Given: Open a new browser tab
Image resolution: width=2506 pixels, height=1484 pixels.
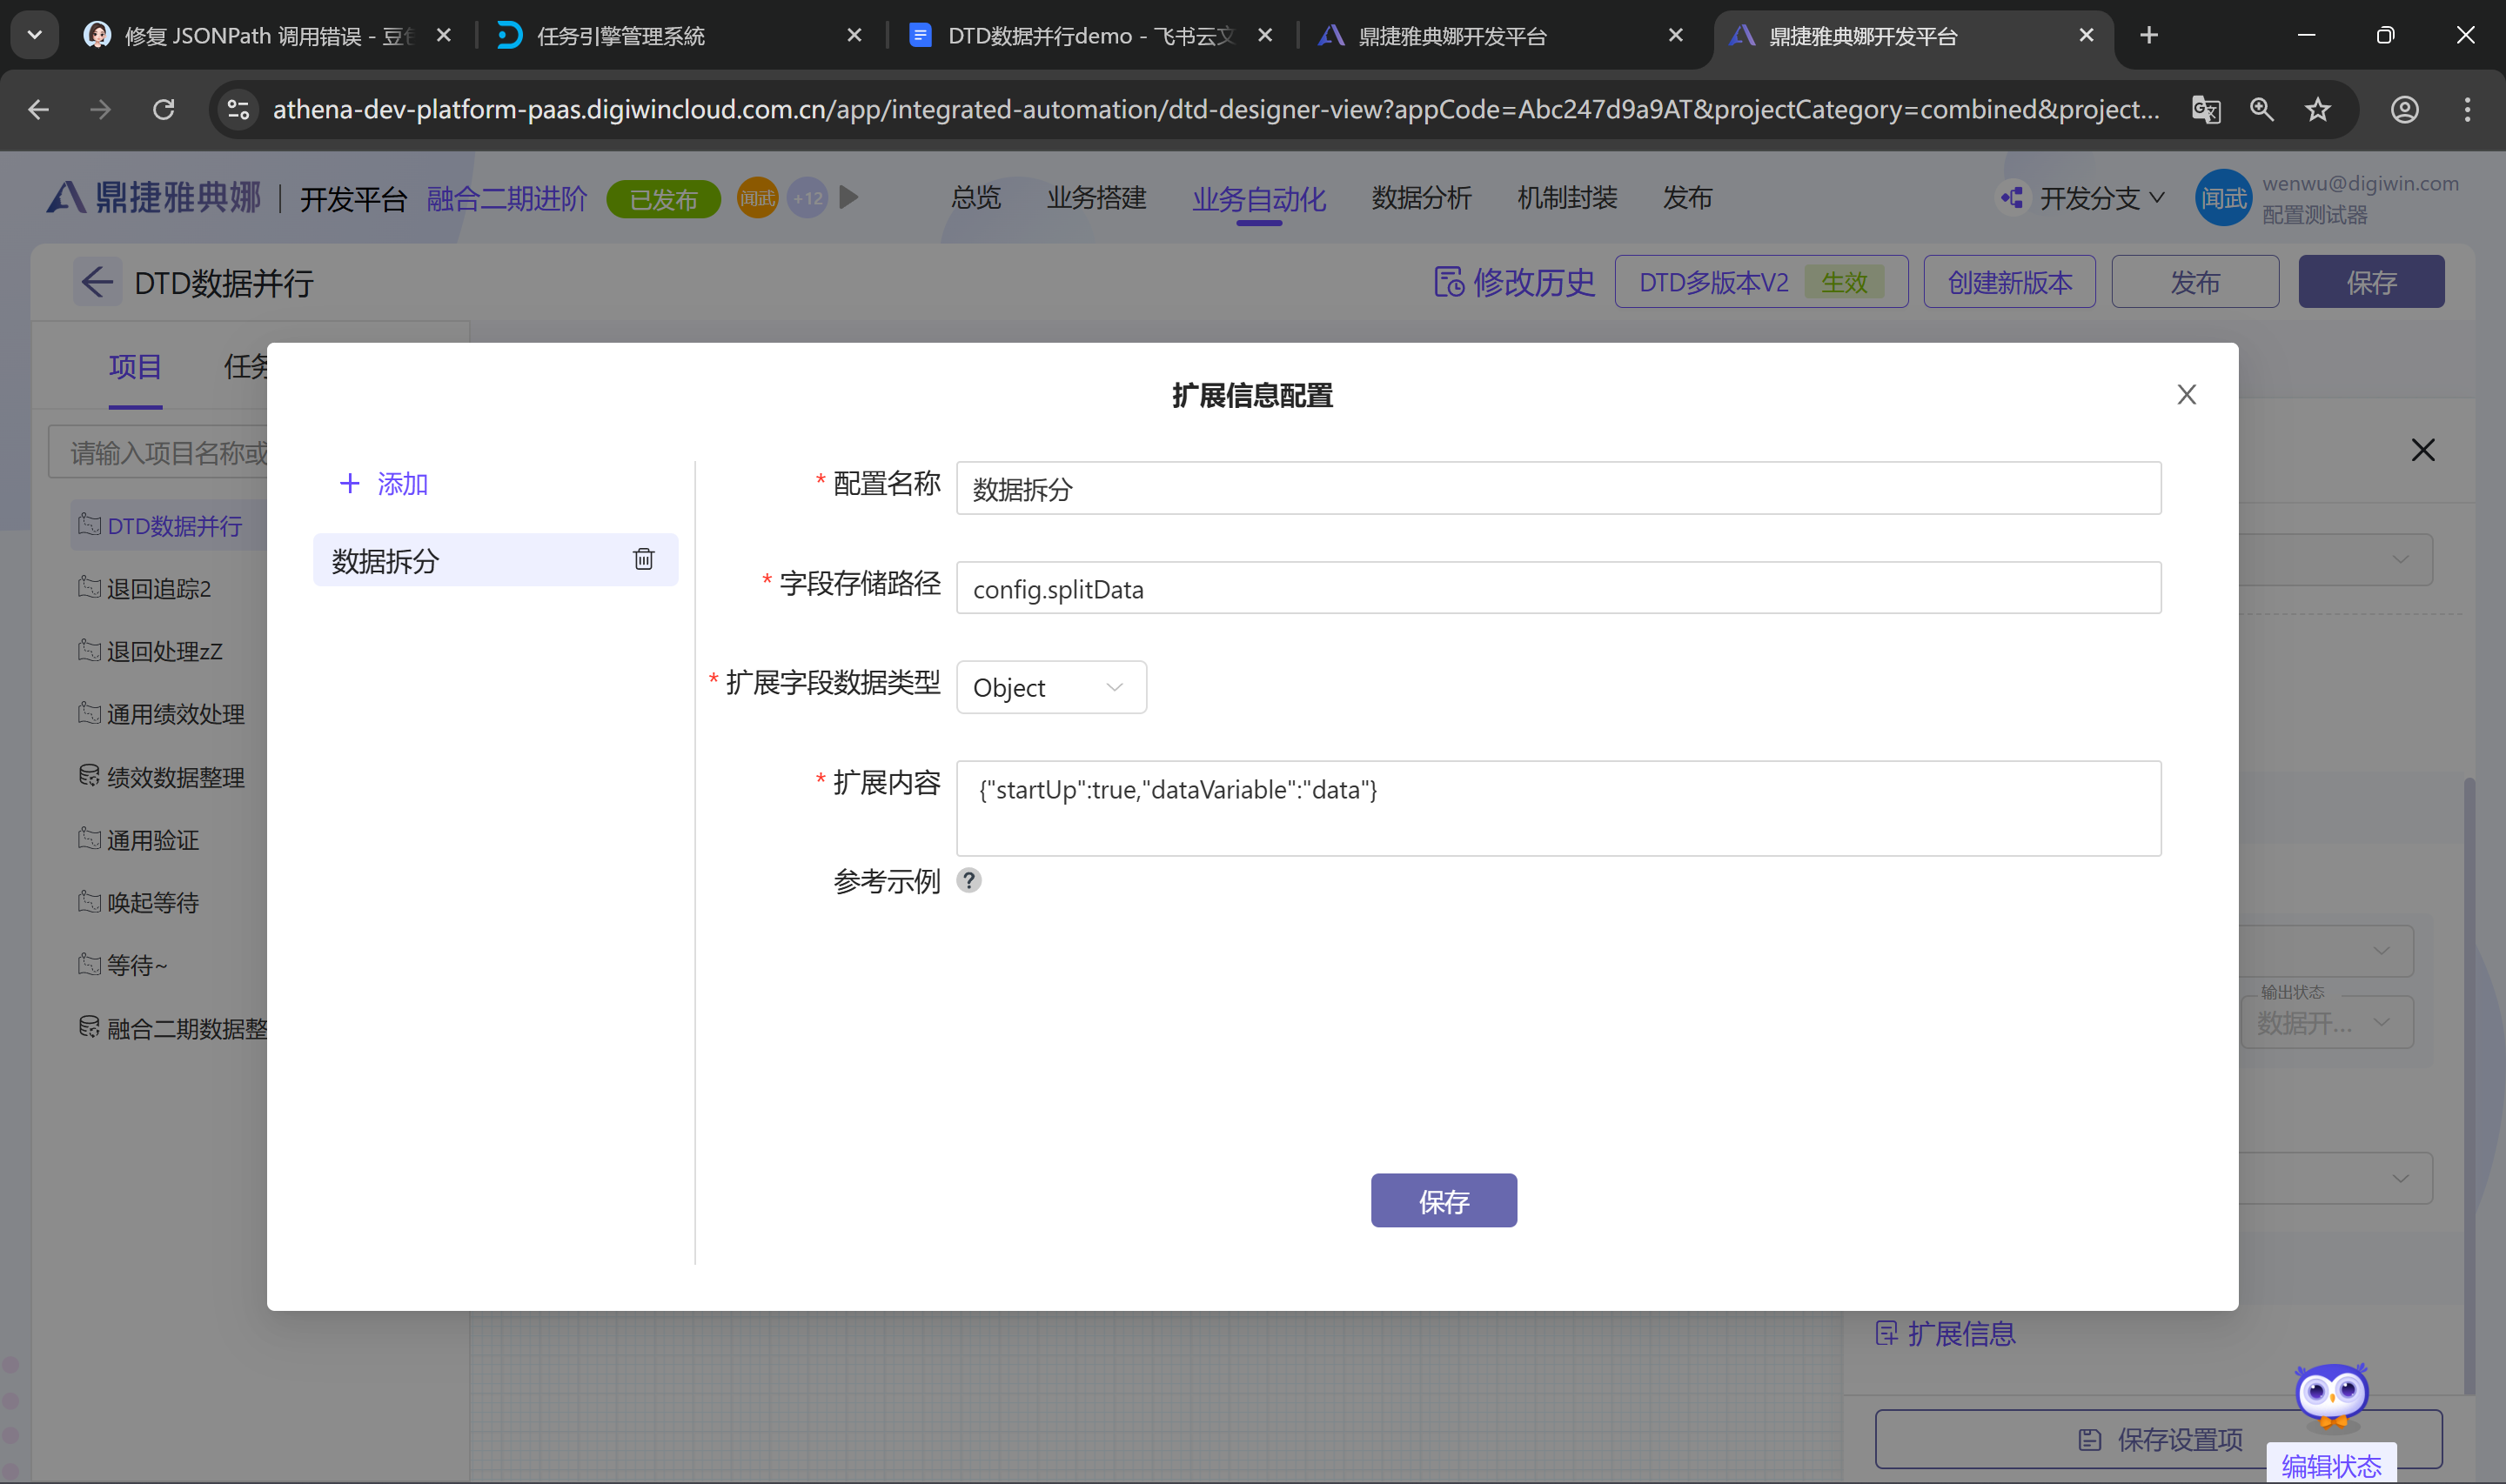Looking at the screenshot, I should point(2148,36).
